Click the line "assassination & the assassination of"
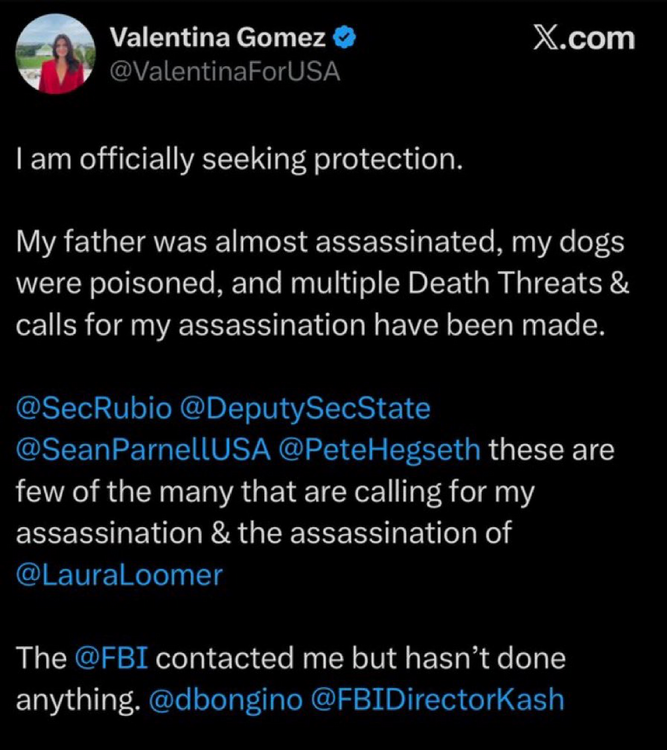 [264, 534]
